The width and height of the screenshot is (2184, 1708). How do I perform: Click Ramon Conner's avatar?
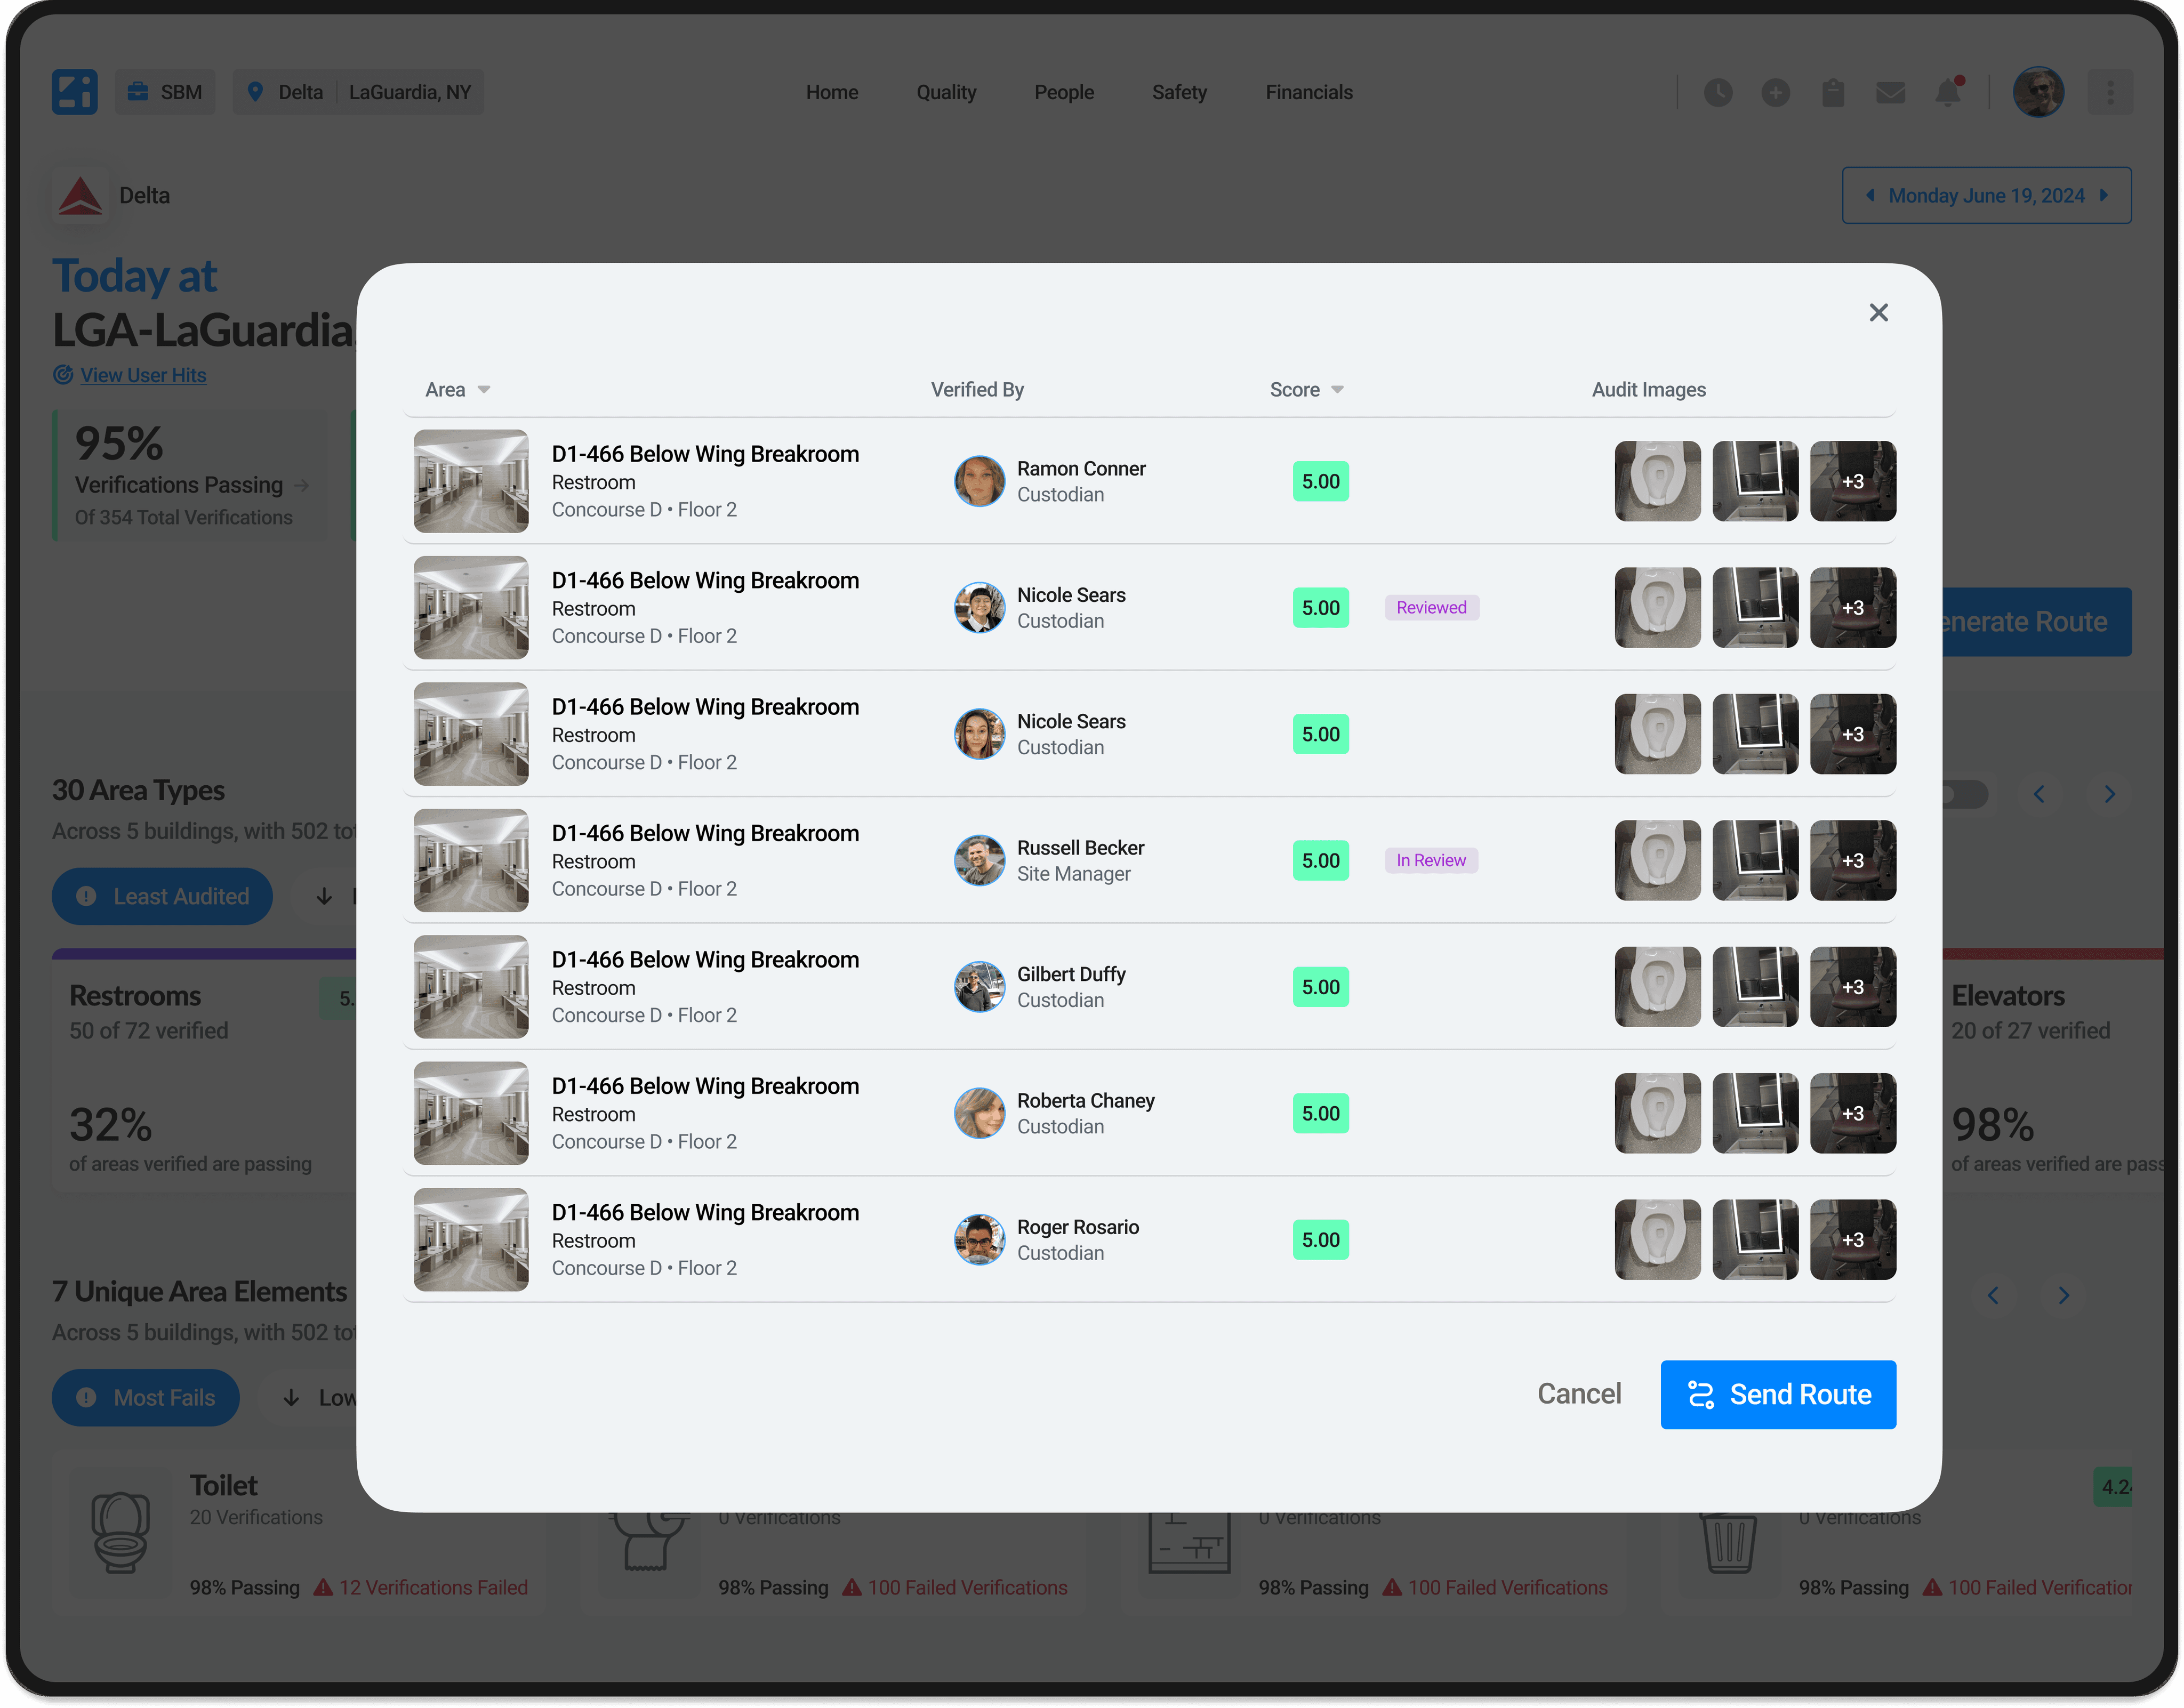(x=979, y=481)
